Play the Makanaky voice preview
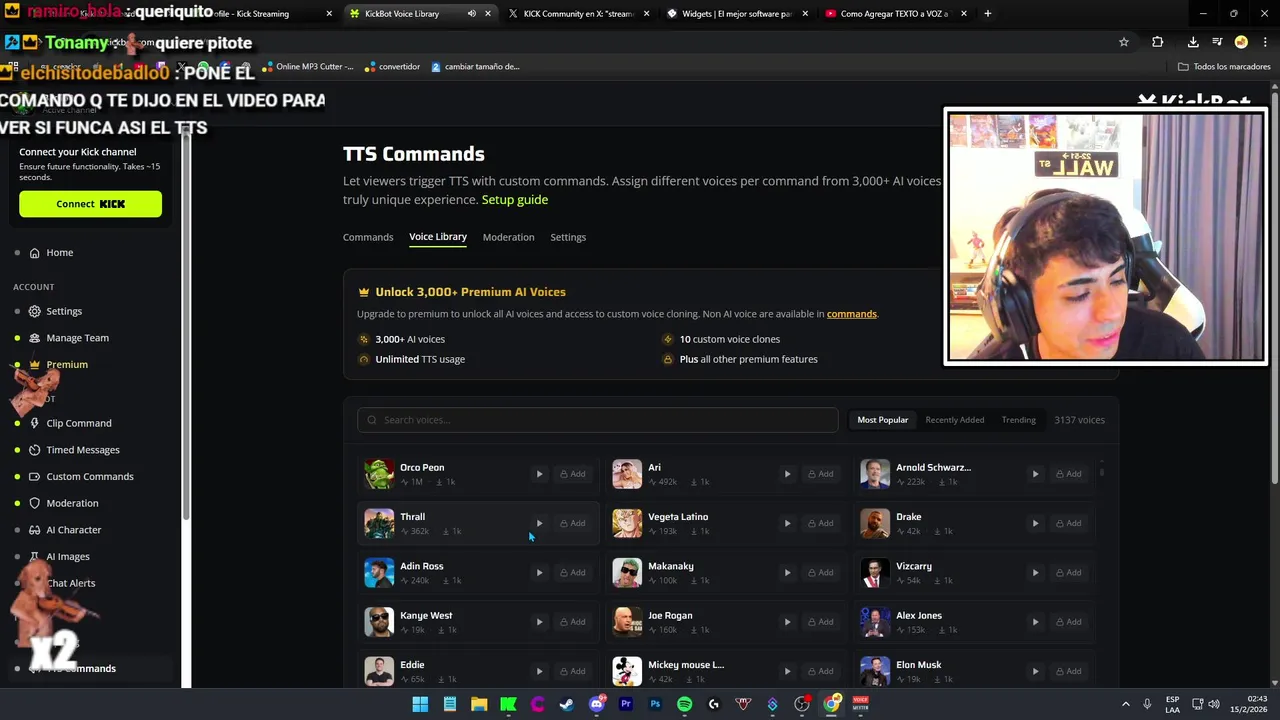 pyautogui.click(x=787, y=572)
